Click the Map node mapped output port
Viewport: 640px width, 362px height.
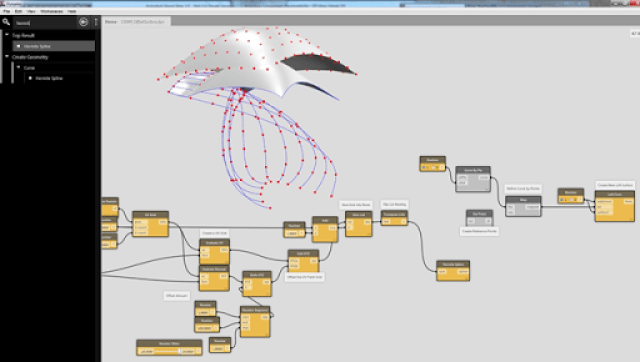pos(533,207)
